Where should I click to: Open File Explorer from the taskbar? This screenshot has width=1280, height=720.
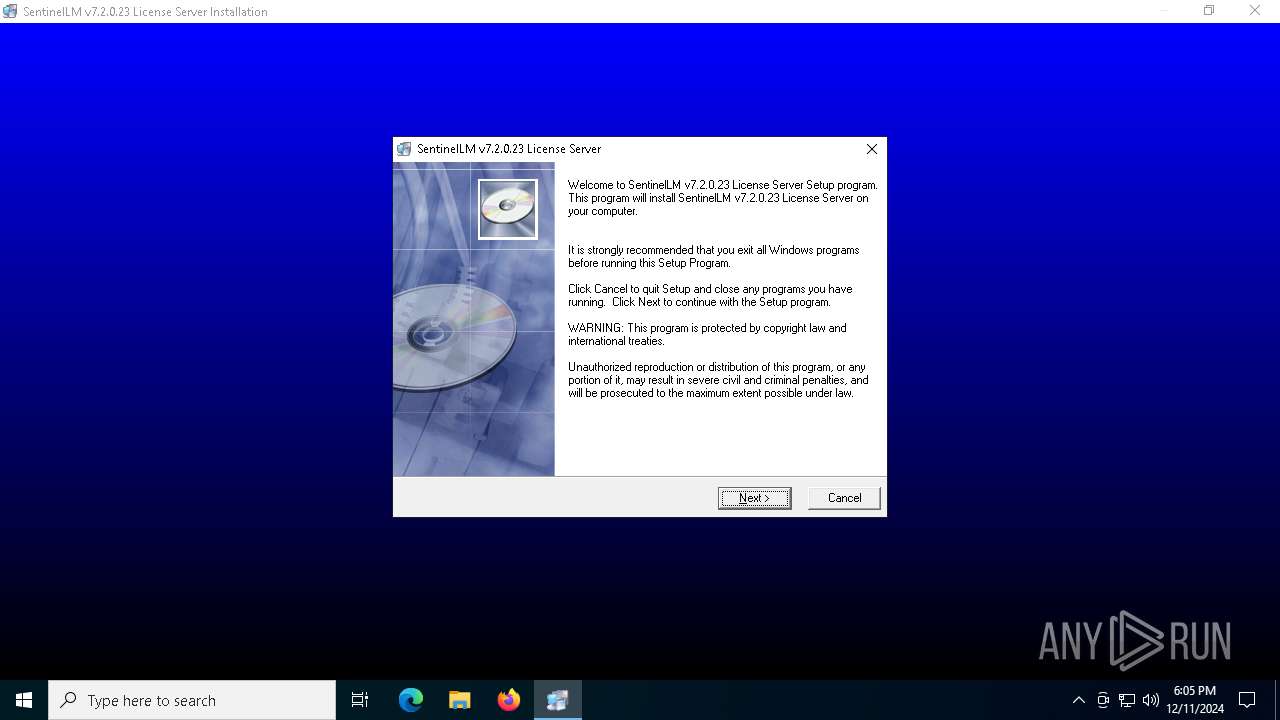point(460,700)
